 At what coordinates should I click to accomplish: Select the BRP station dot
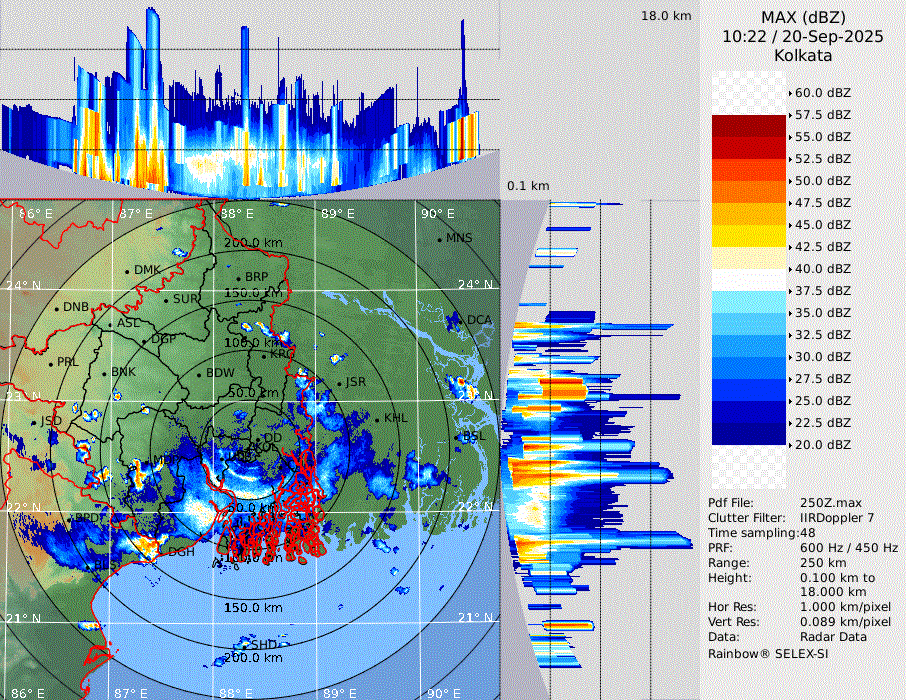[x=238, y=278]
